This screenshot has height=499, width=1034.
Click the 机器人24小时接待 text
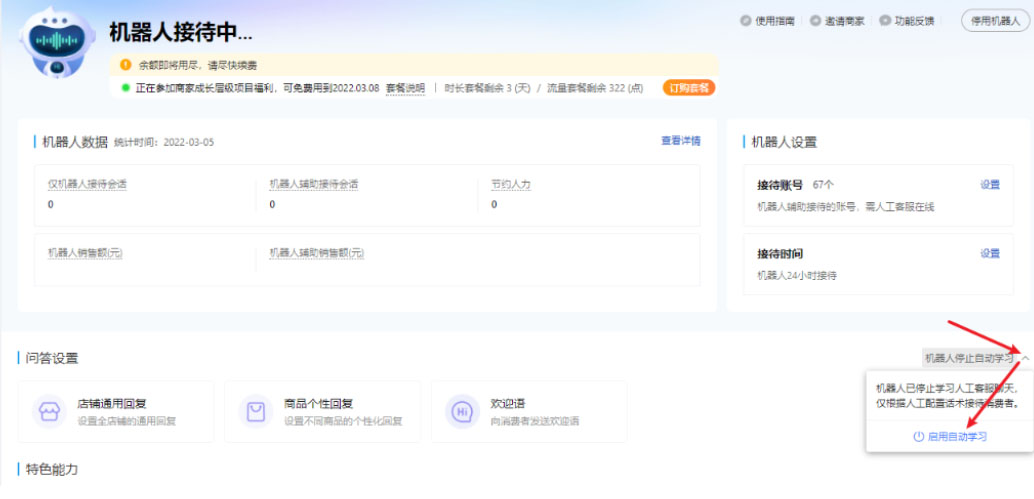click(x=797, y=276)
